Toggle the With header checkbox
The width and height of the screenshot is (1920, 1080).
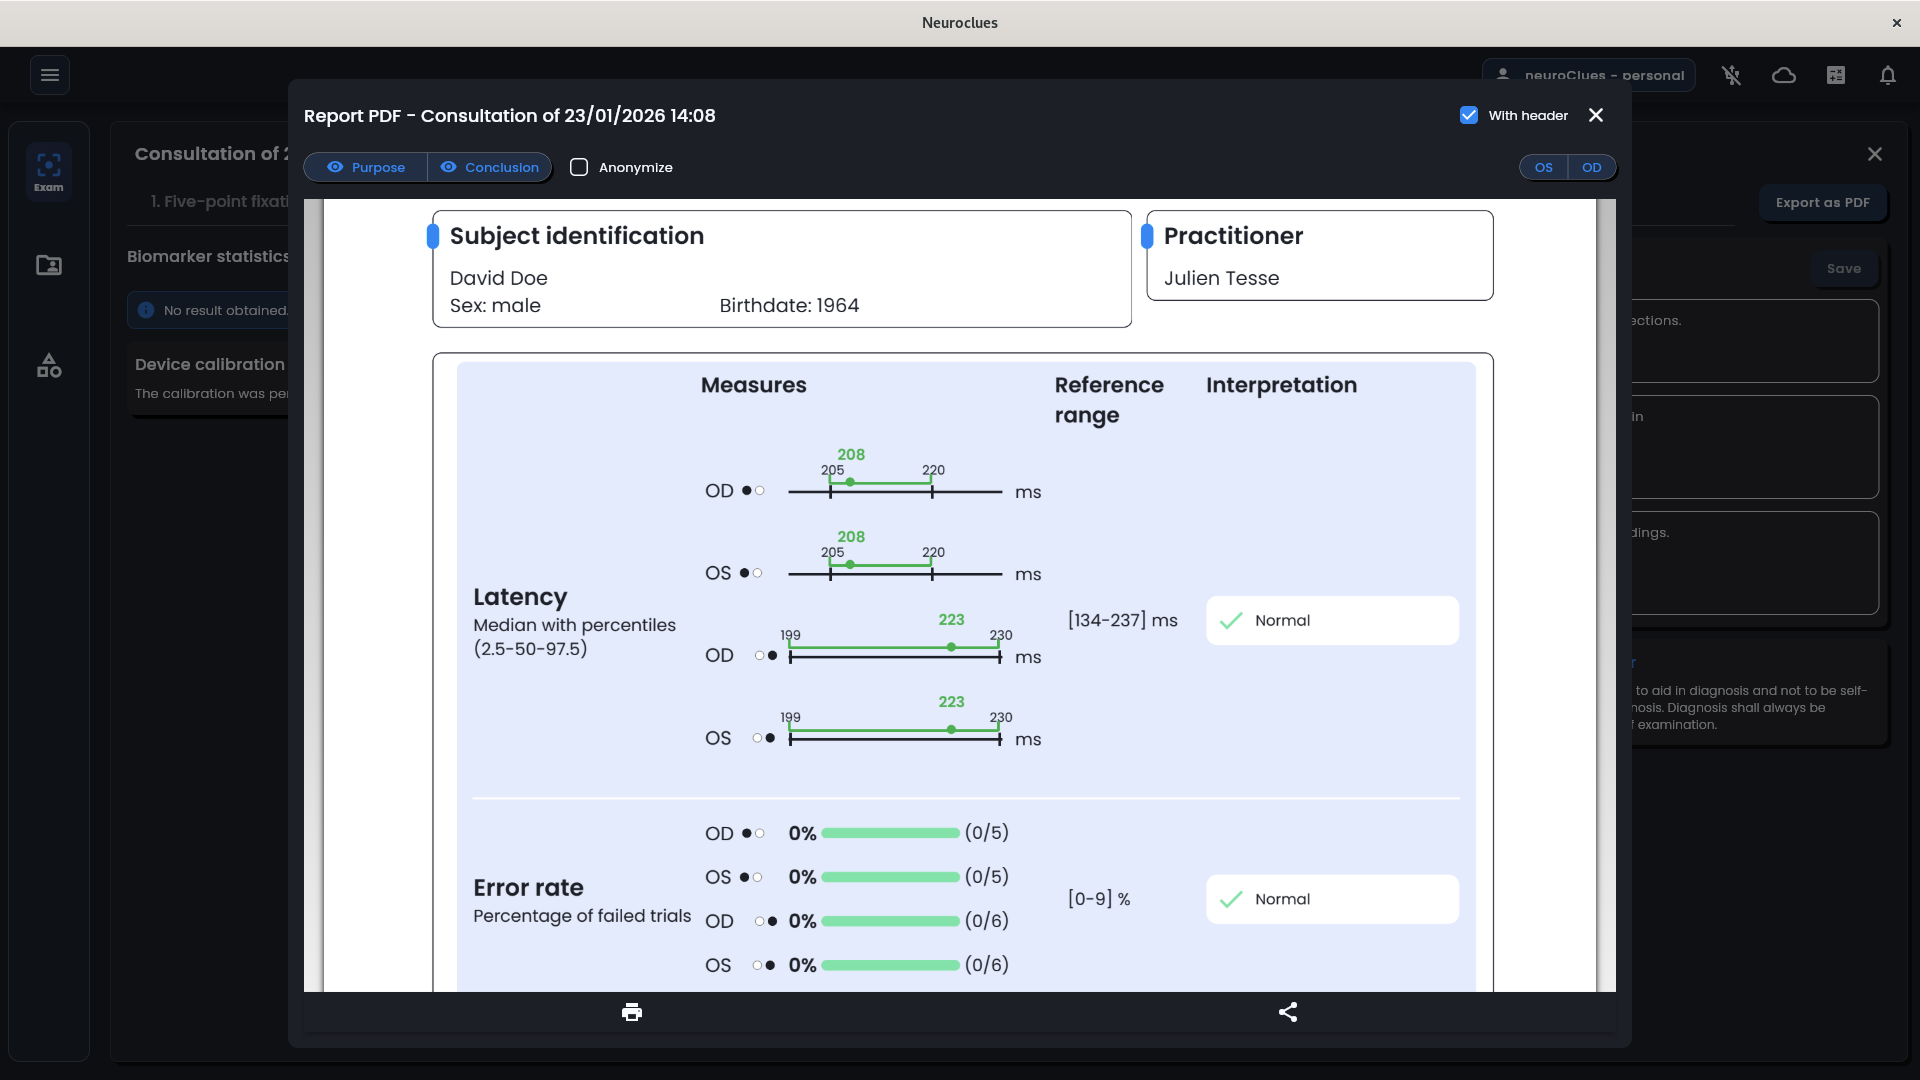[1469, 115]
